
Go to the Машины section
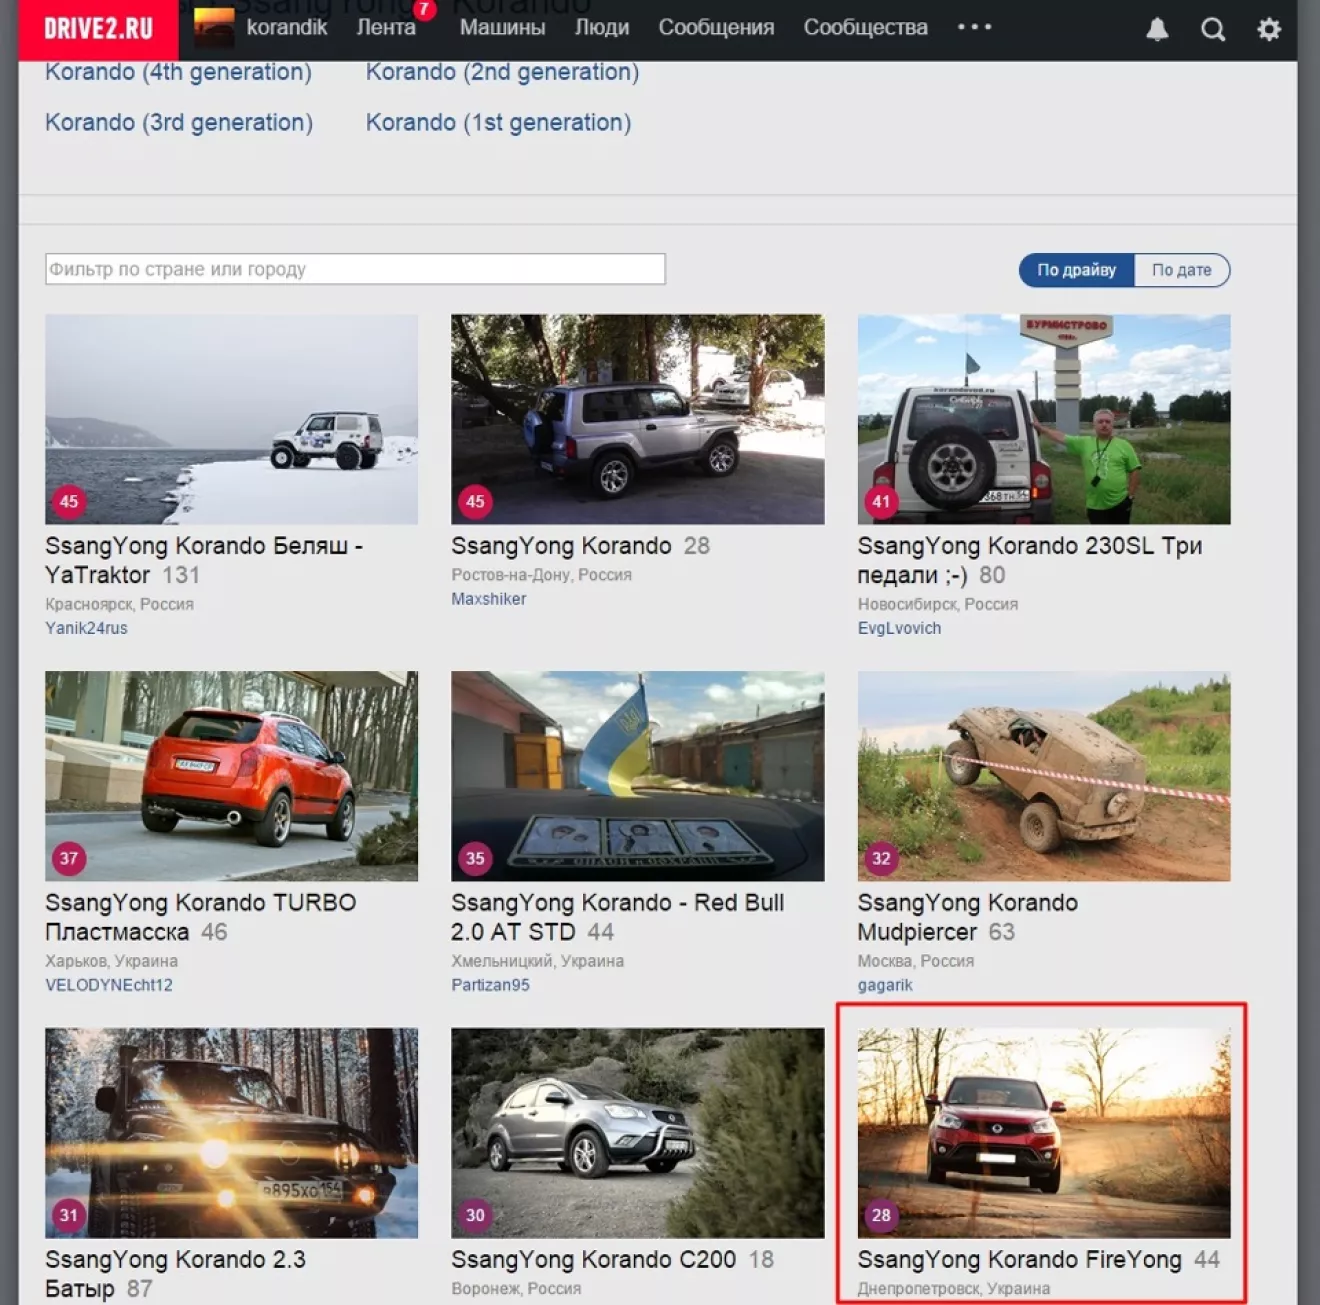click(x=502, y=28)
